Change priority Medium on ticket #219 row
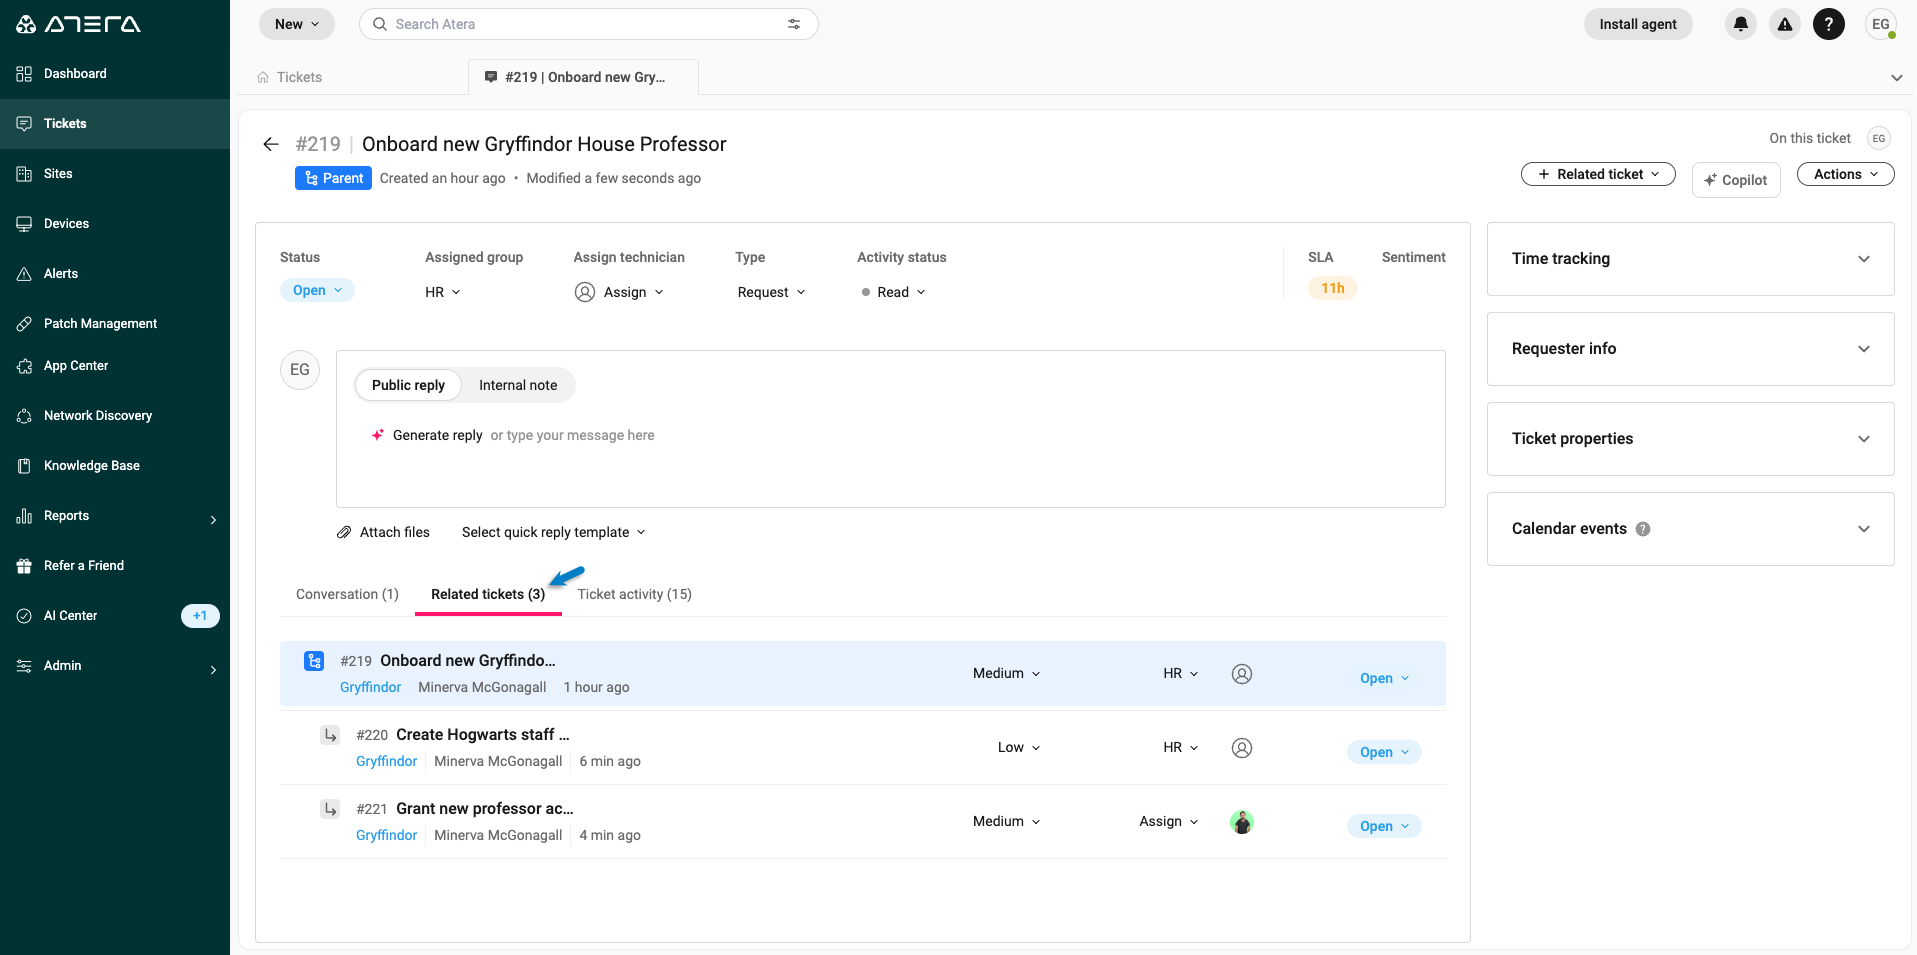Image resolution: width=1917 pixels, height=955 pixels. coord(1007,674)
